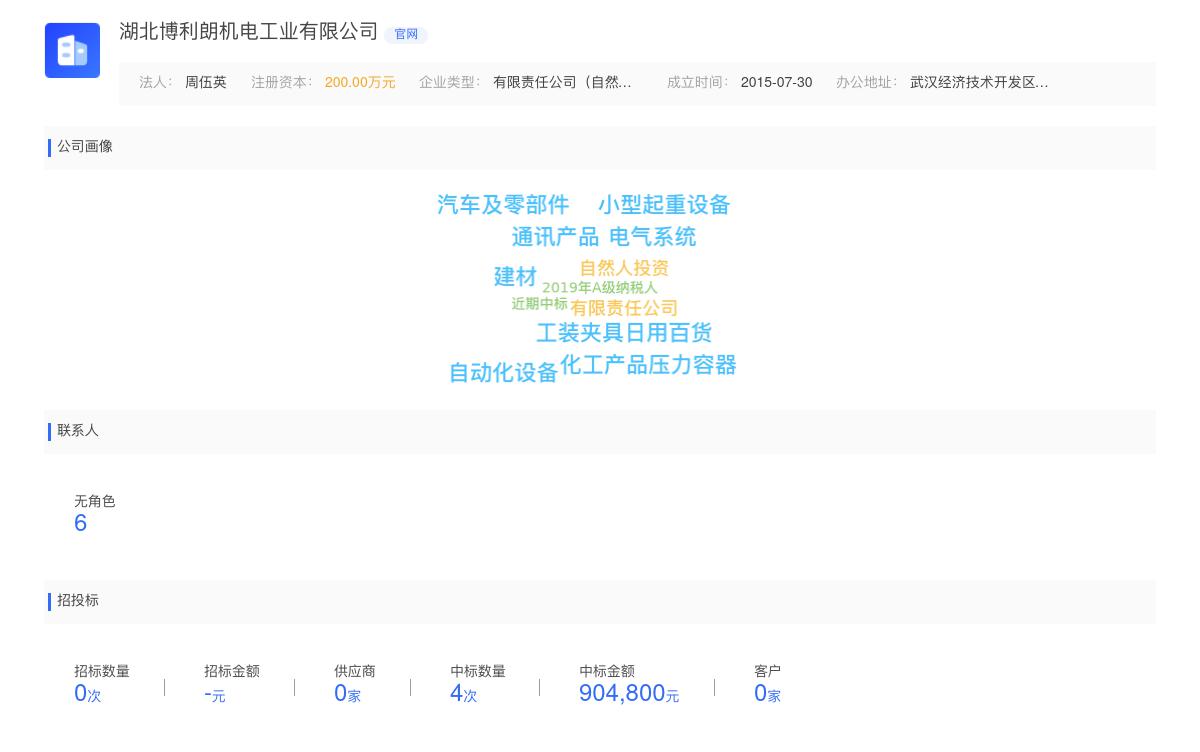Image resolution: width=1200 pixels, height=752 pixels.
Task: Select word cloud tag 日用百货
Action: (668, 333)
